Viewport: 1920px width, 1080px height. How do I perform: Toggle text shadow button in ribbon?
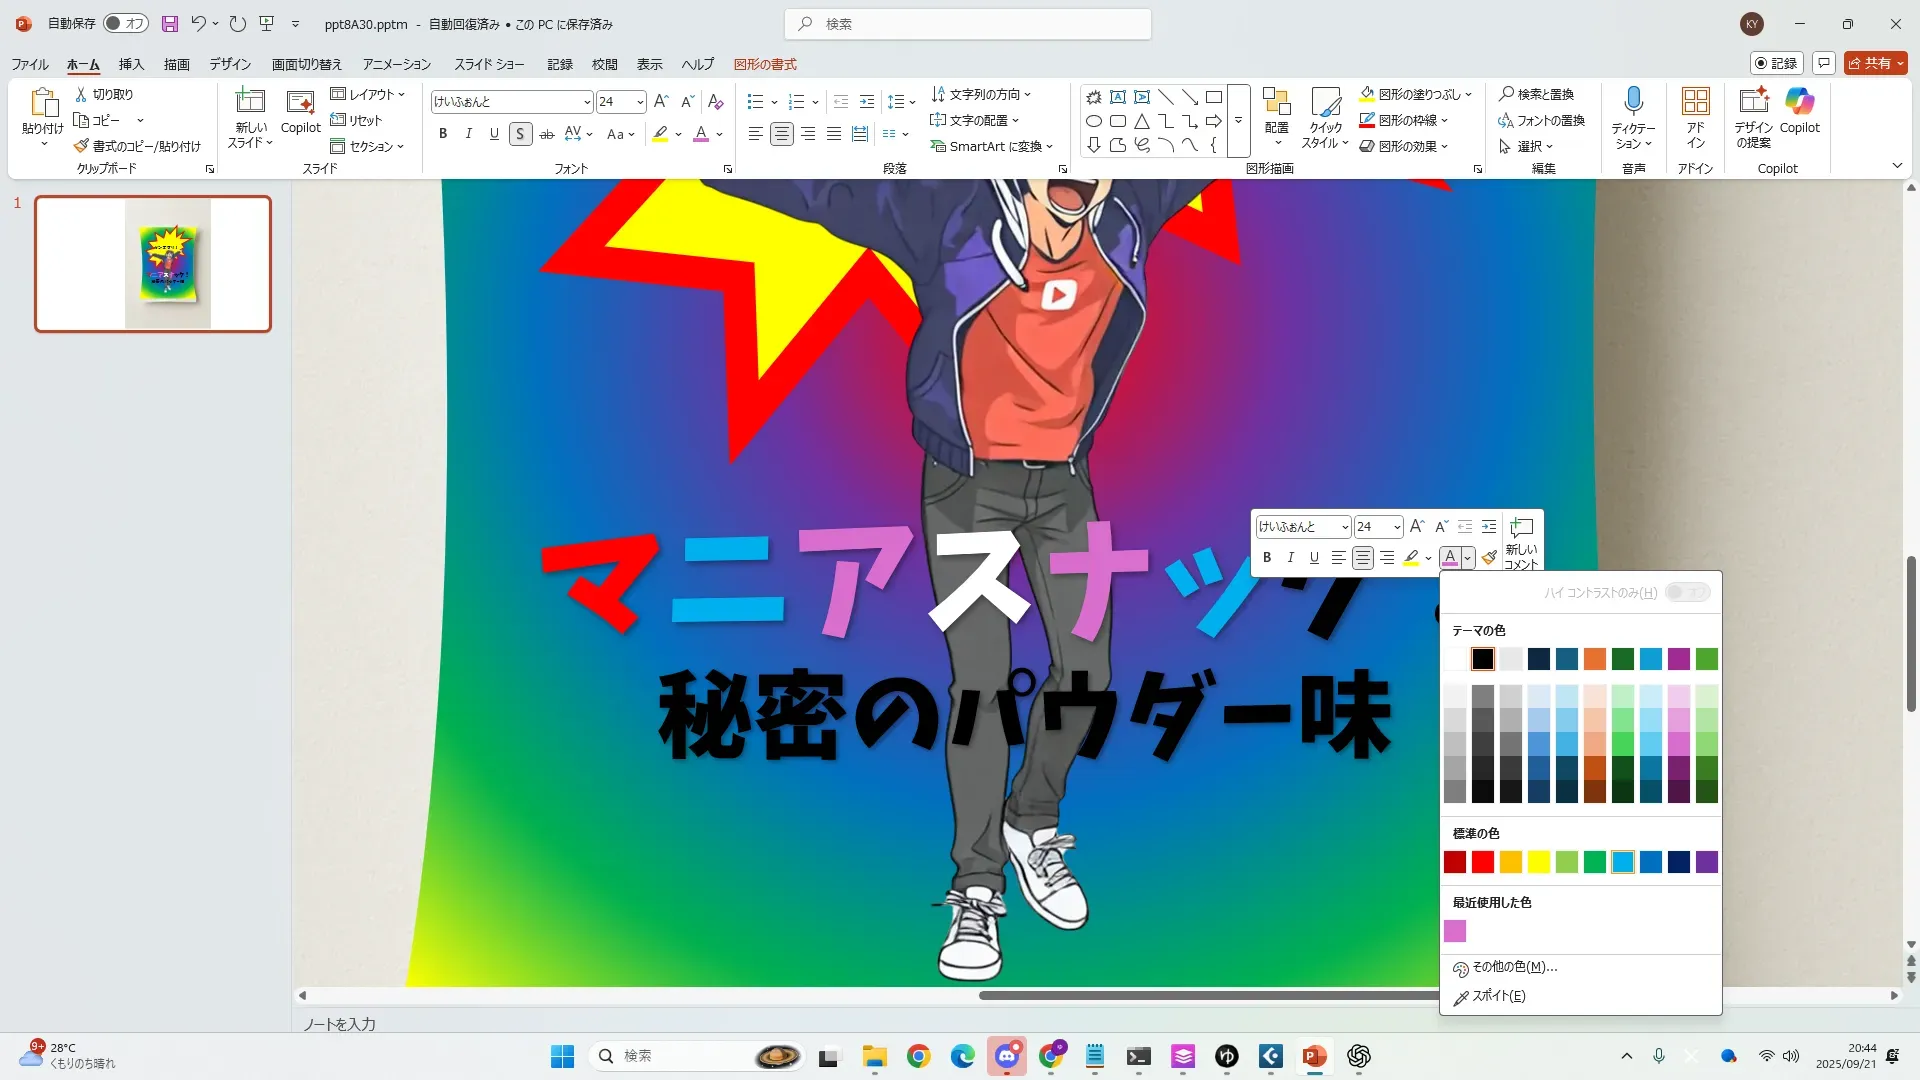(x=520, y=134)
